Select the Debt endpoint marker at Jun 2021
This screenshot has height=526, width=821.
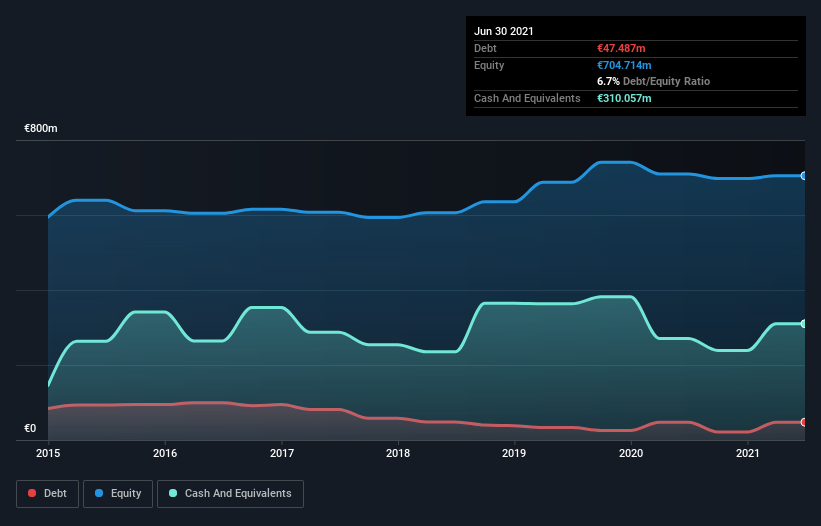[x=804, y=422]
